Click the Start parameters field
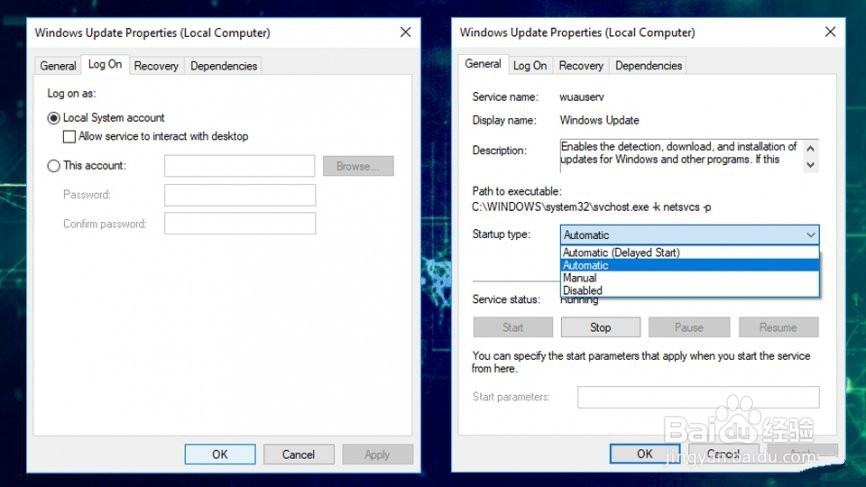 click(698, 397)
